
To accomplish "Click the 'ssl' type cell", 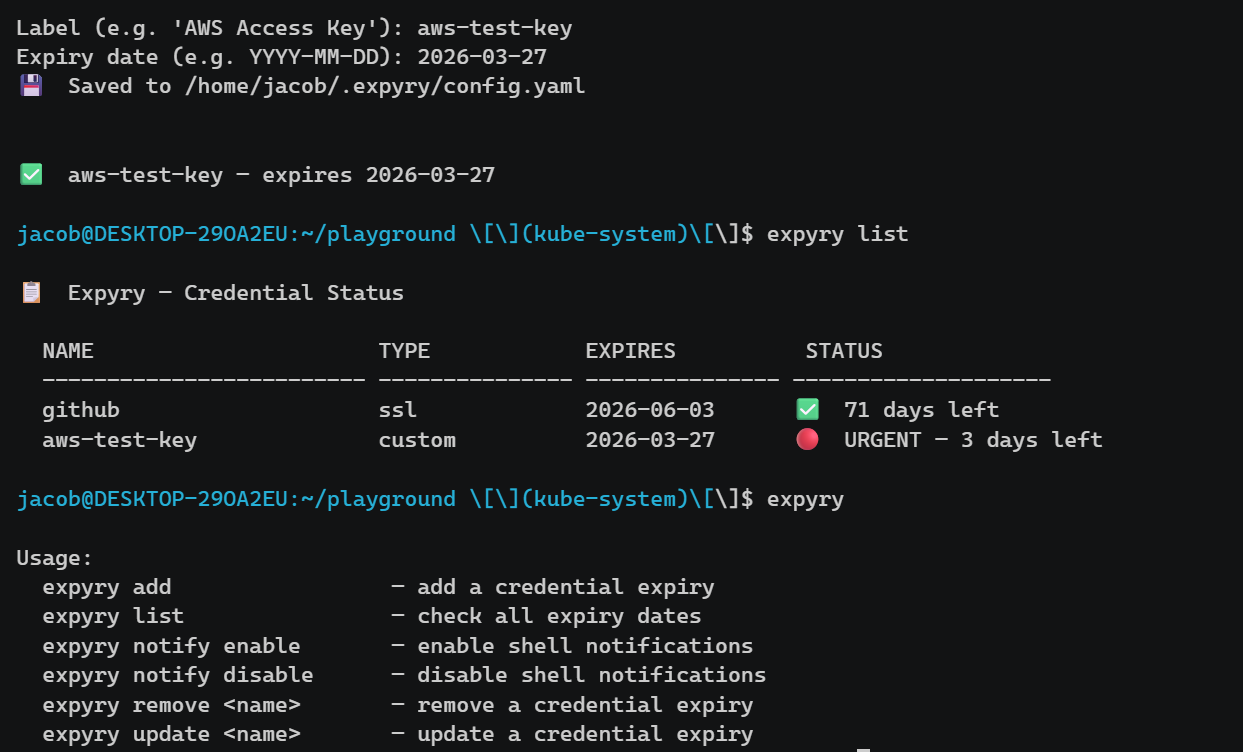I will [x=398, y=410].
